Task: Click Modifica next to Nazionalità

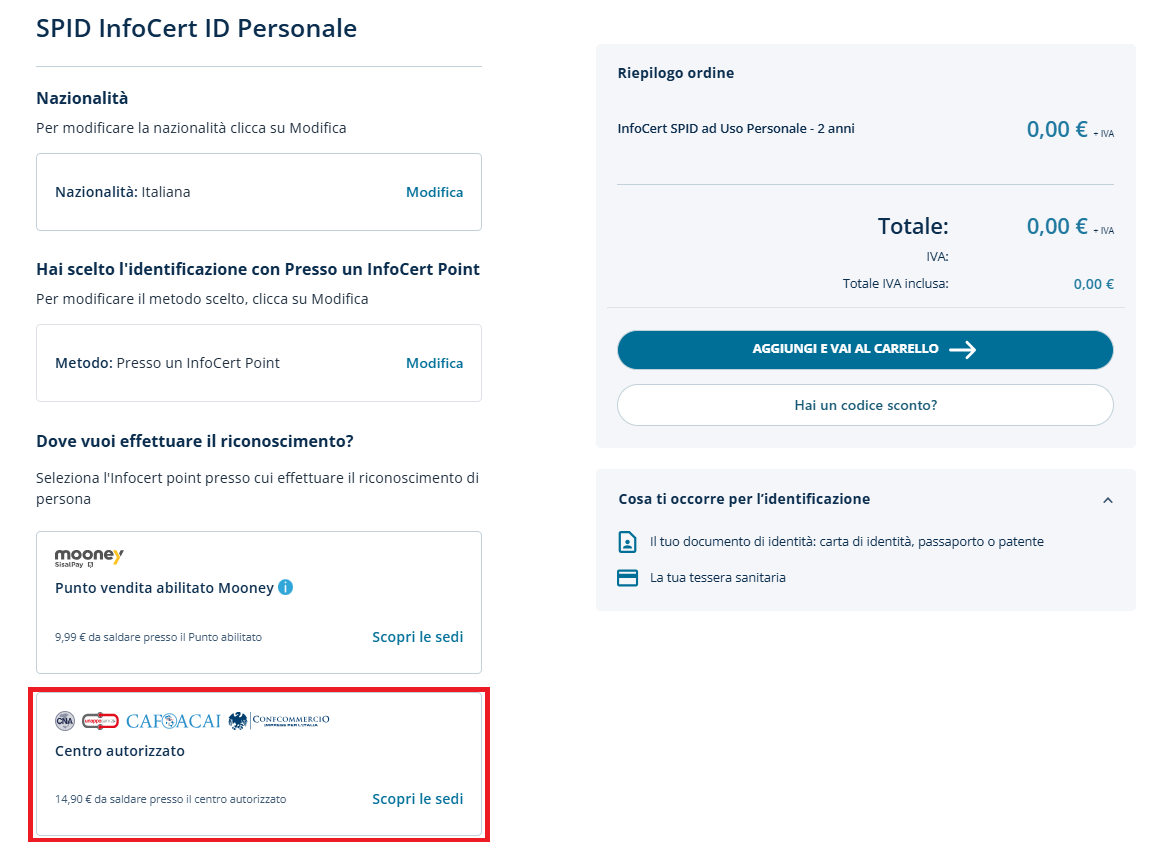Action: tap(434, 192)
